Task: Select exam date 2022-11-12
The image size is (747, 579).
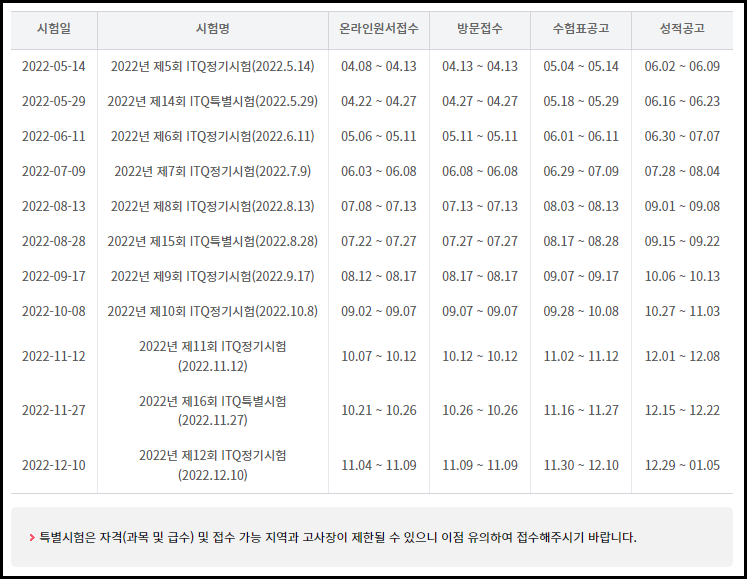Action: pos(54,356)
